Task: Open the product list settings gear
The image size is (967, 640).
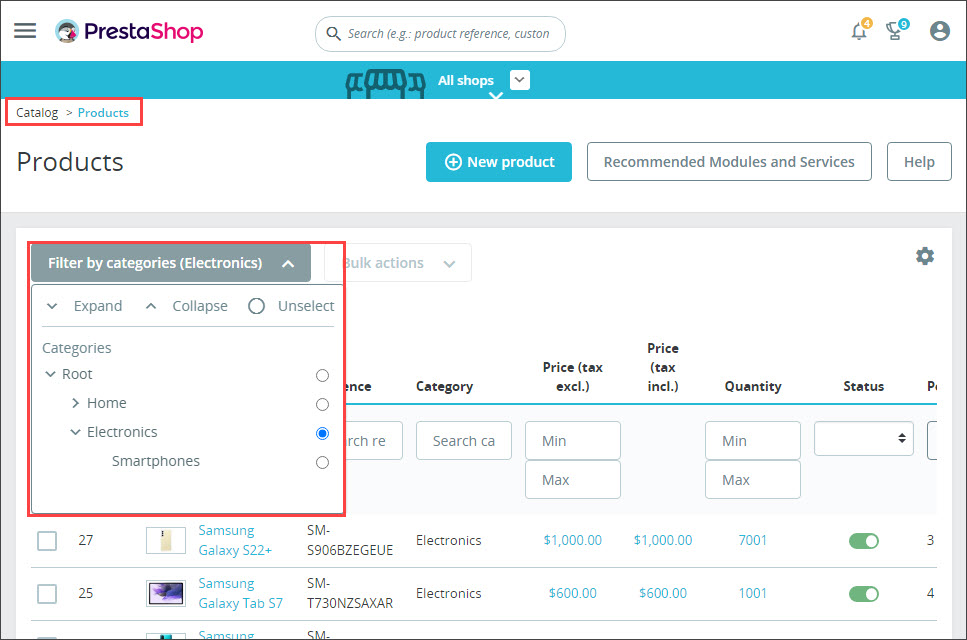Action: coord(924,256)
